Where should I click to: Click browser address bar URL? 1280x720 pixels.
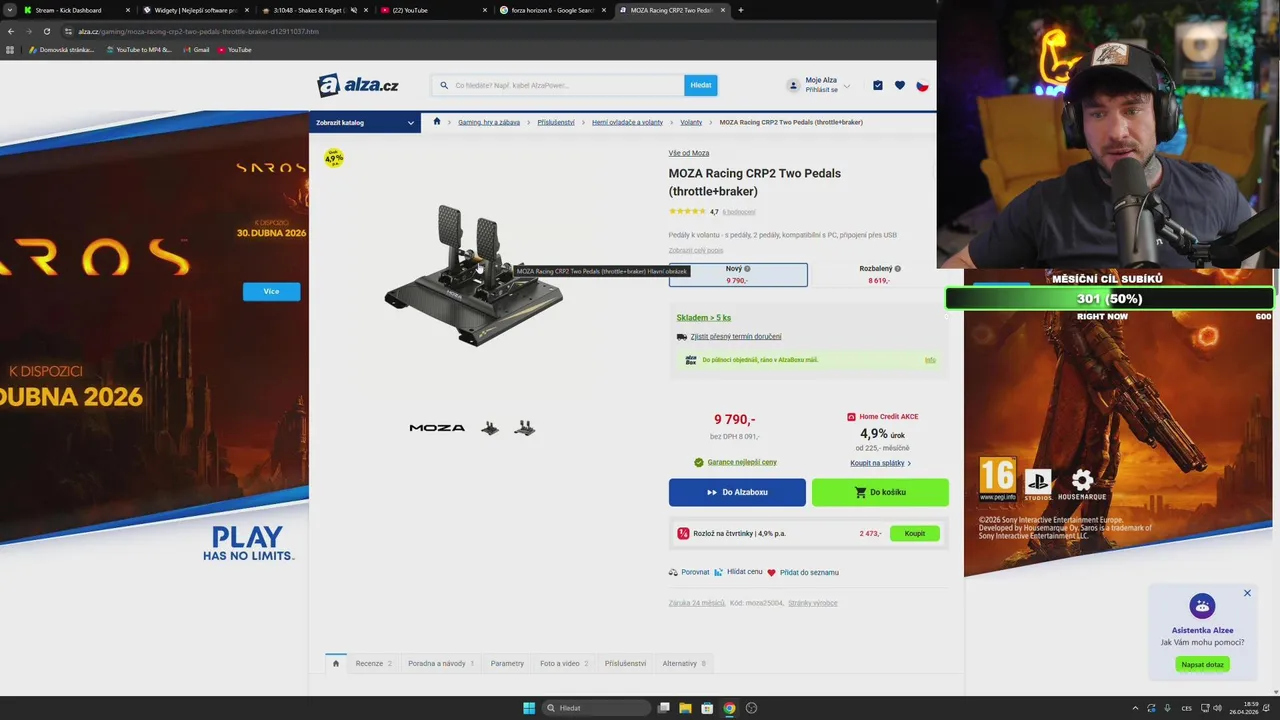pyautogui.click(x=199, y=31)
